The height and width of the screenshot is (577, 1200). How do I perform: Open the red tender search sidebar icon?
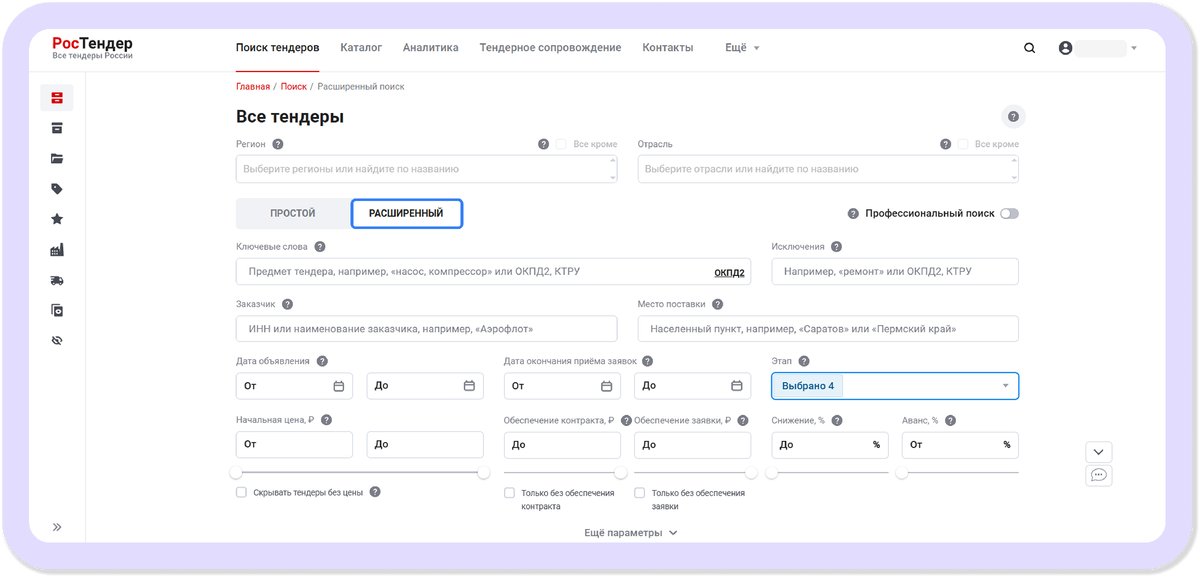click(57, 98)
